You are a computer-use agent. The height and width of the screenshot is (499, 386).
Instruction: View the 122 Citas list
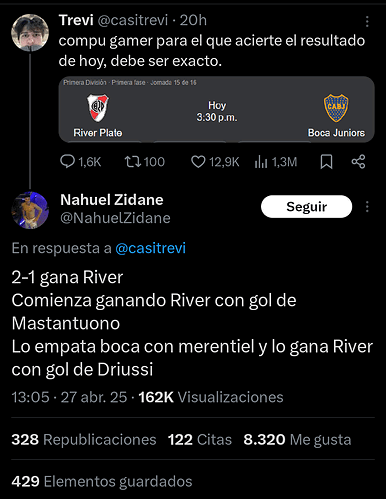pos(200,440)
